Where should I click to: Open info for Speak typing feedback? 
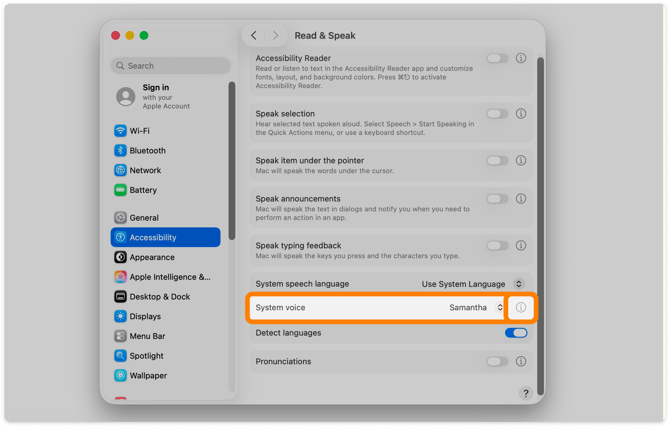click(520, 245)
